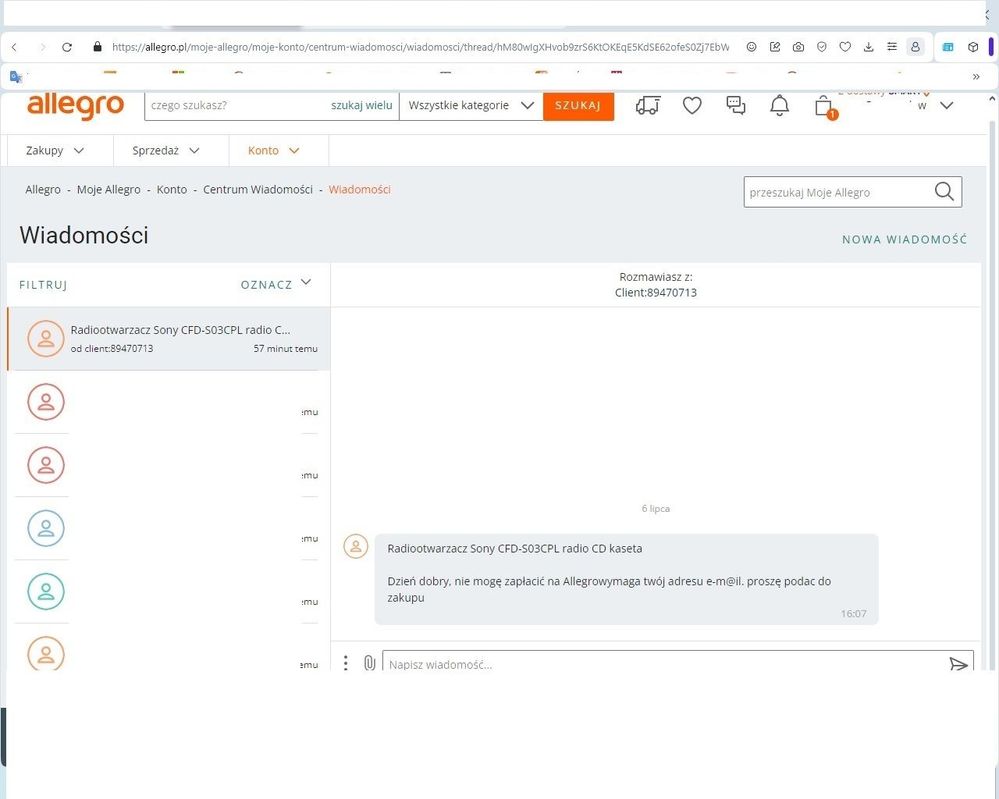Viewport: 999px width, 799px height.
Task: Attach a file with the paperclip icon
Action: click(370, 663)
